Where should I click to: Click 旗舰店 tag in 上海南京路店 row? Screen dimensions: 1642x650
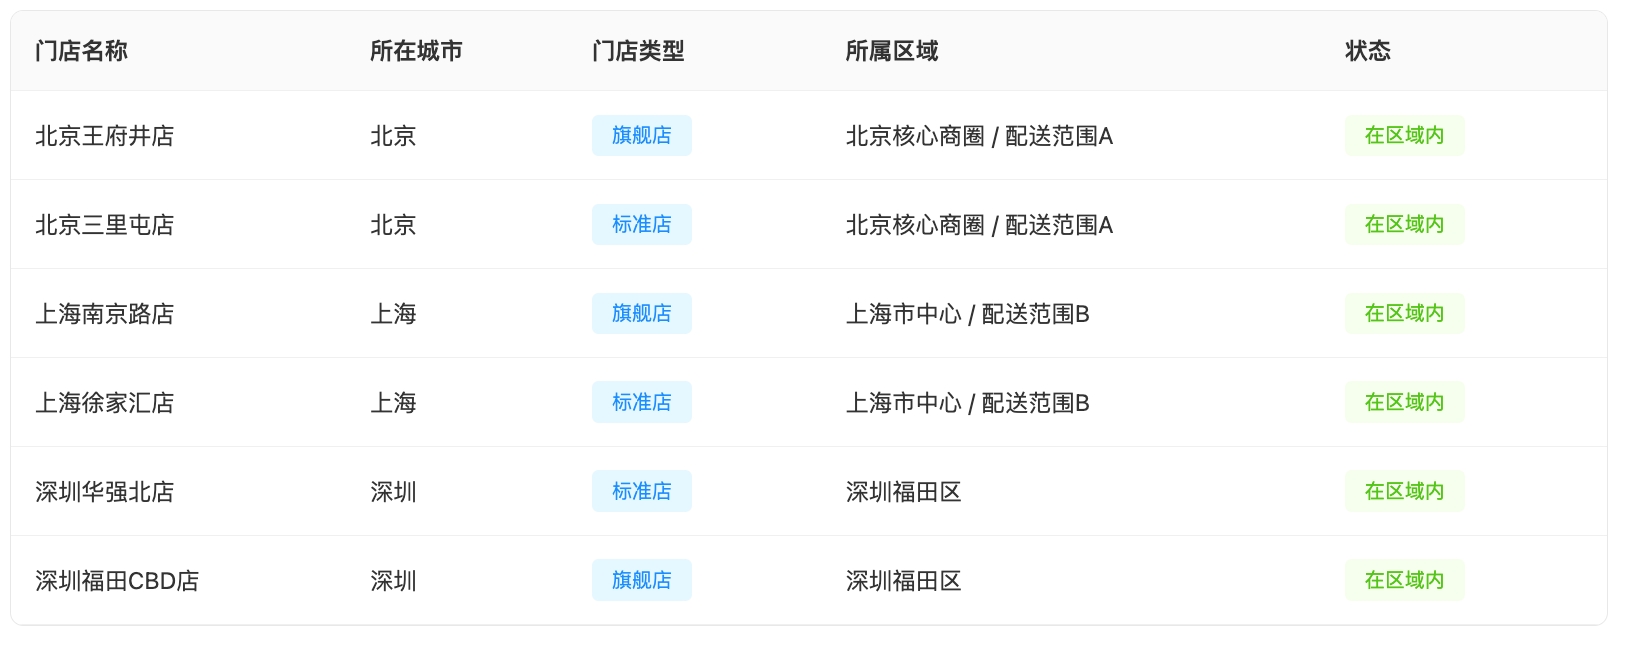click(641, 314)
